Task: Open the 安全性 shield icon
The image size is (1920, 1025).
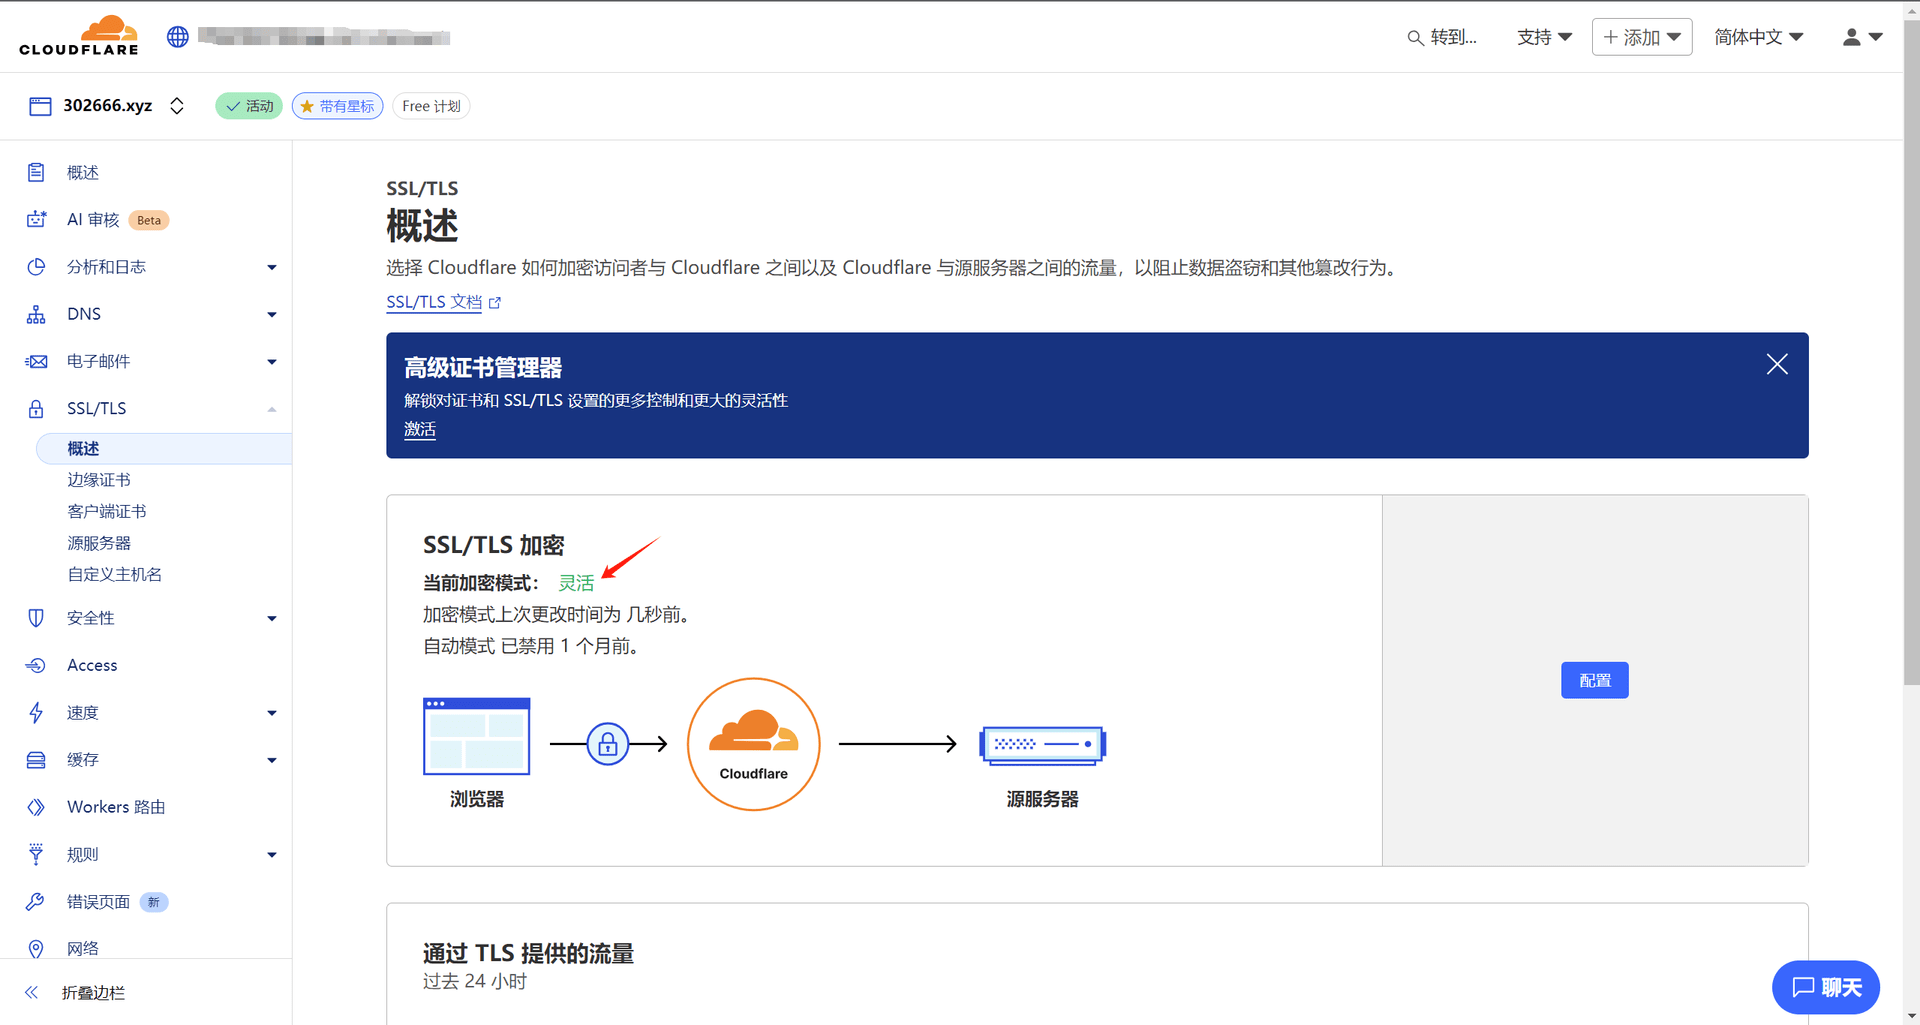Action: click(36, 617)
